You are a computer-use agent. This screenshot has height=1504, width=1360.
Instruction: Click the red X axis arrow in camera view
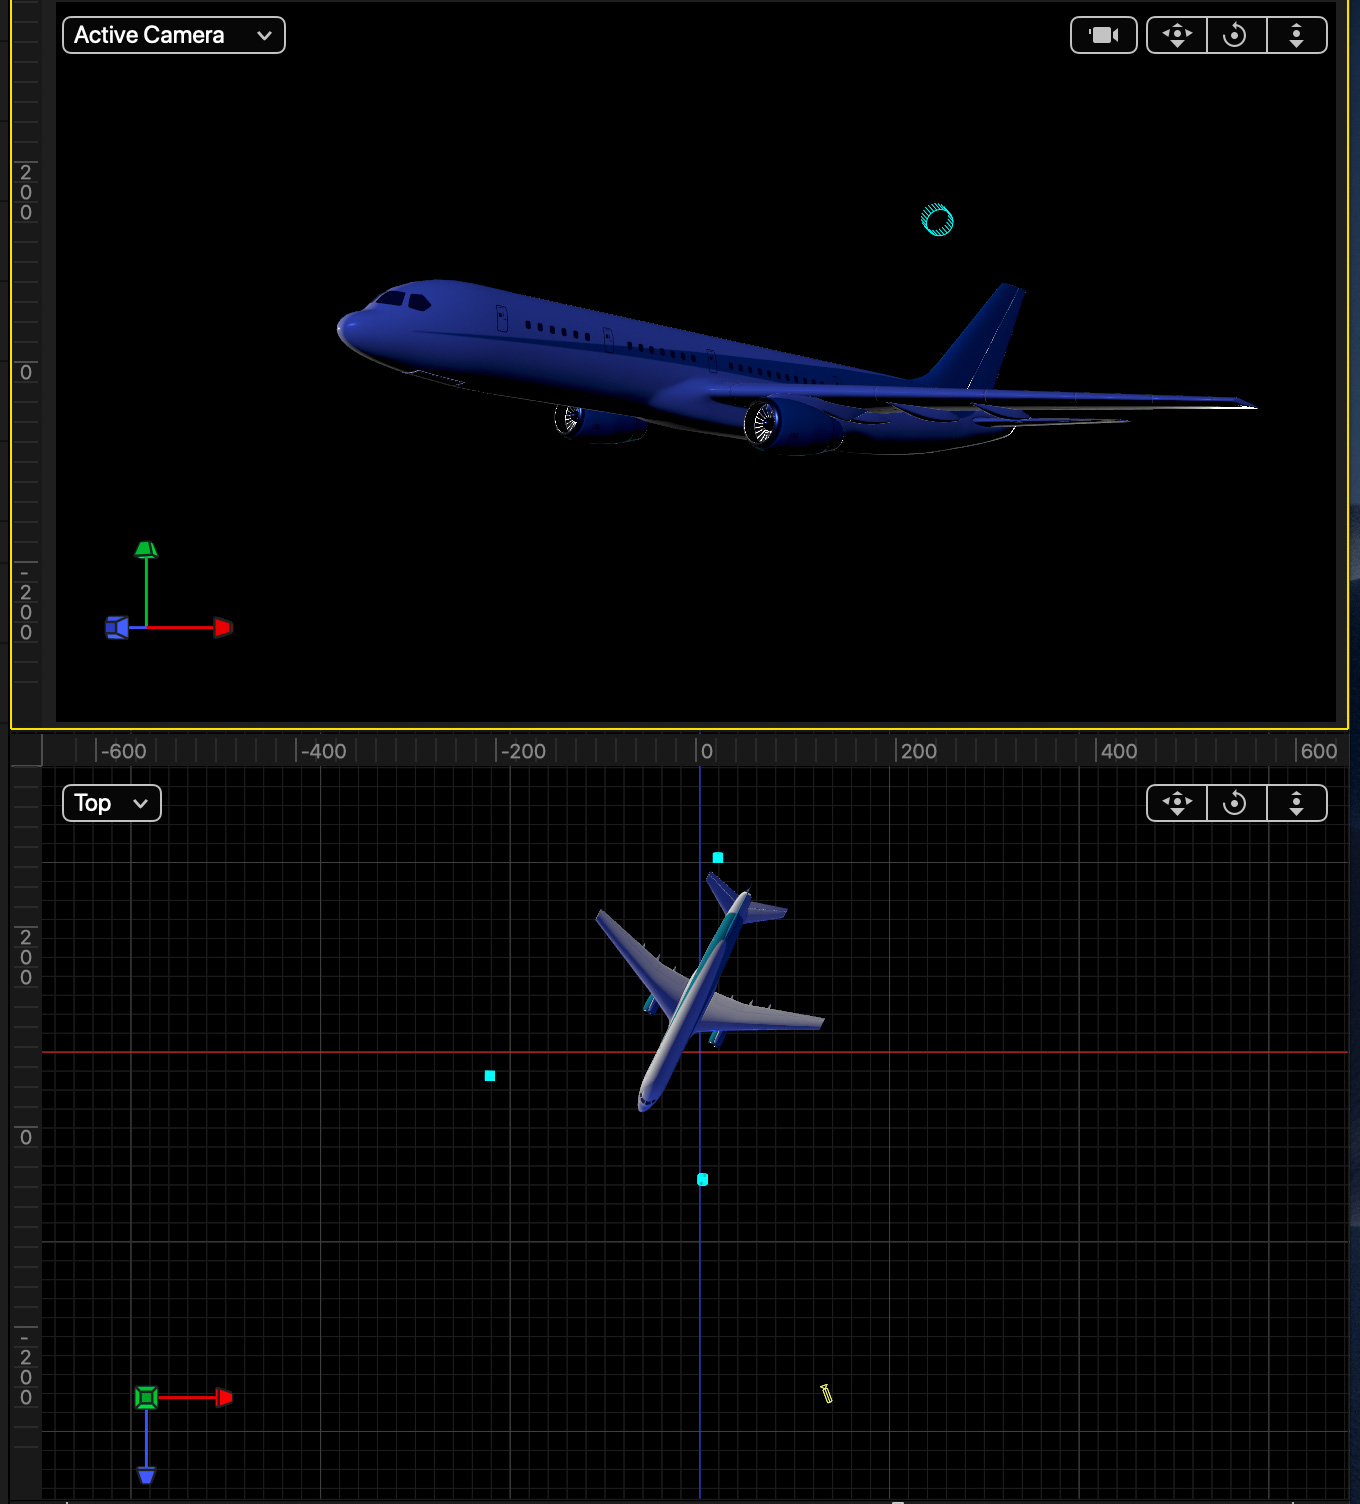(x=223, y=627)
